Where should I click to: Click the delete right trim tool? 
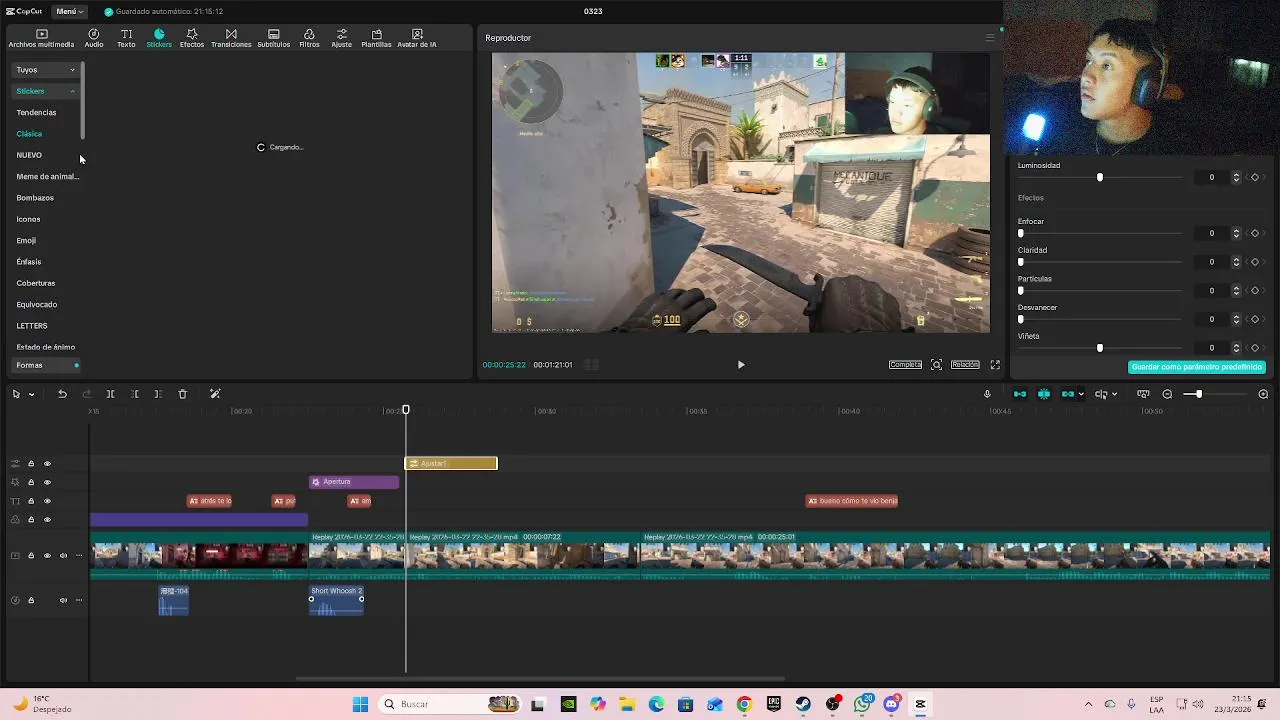pos(158,394)
